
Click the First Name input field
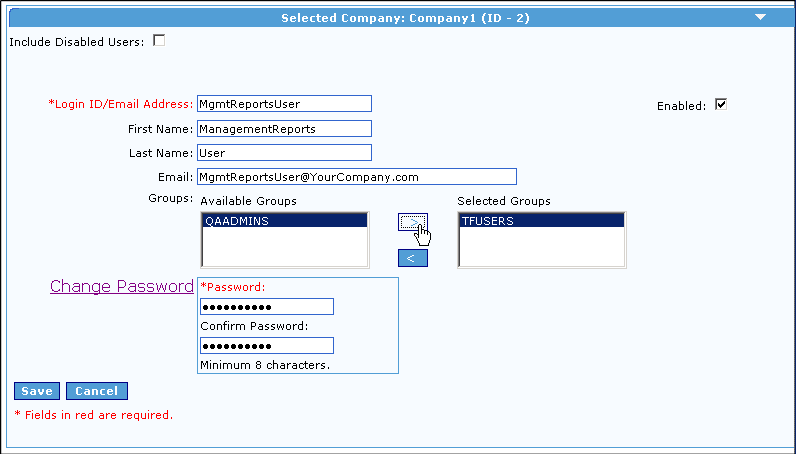tap(284, 128)
